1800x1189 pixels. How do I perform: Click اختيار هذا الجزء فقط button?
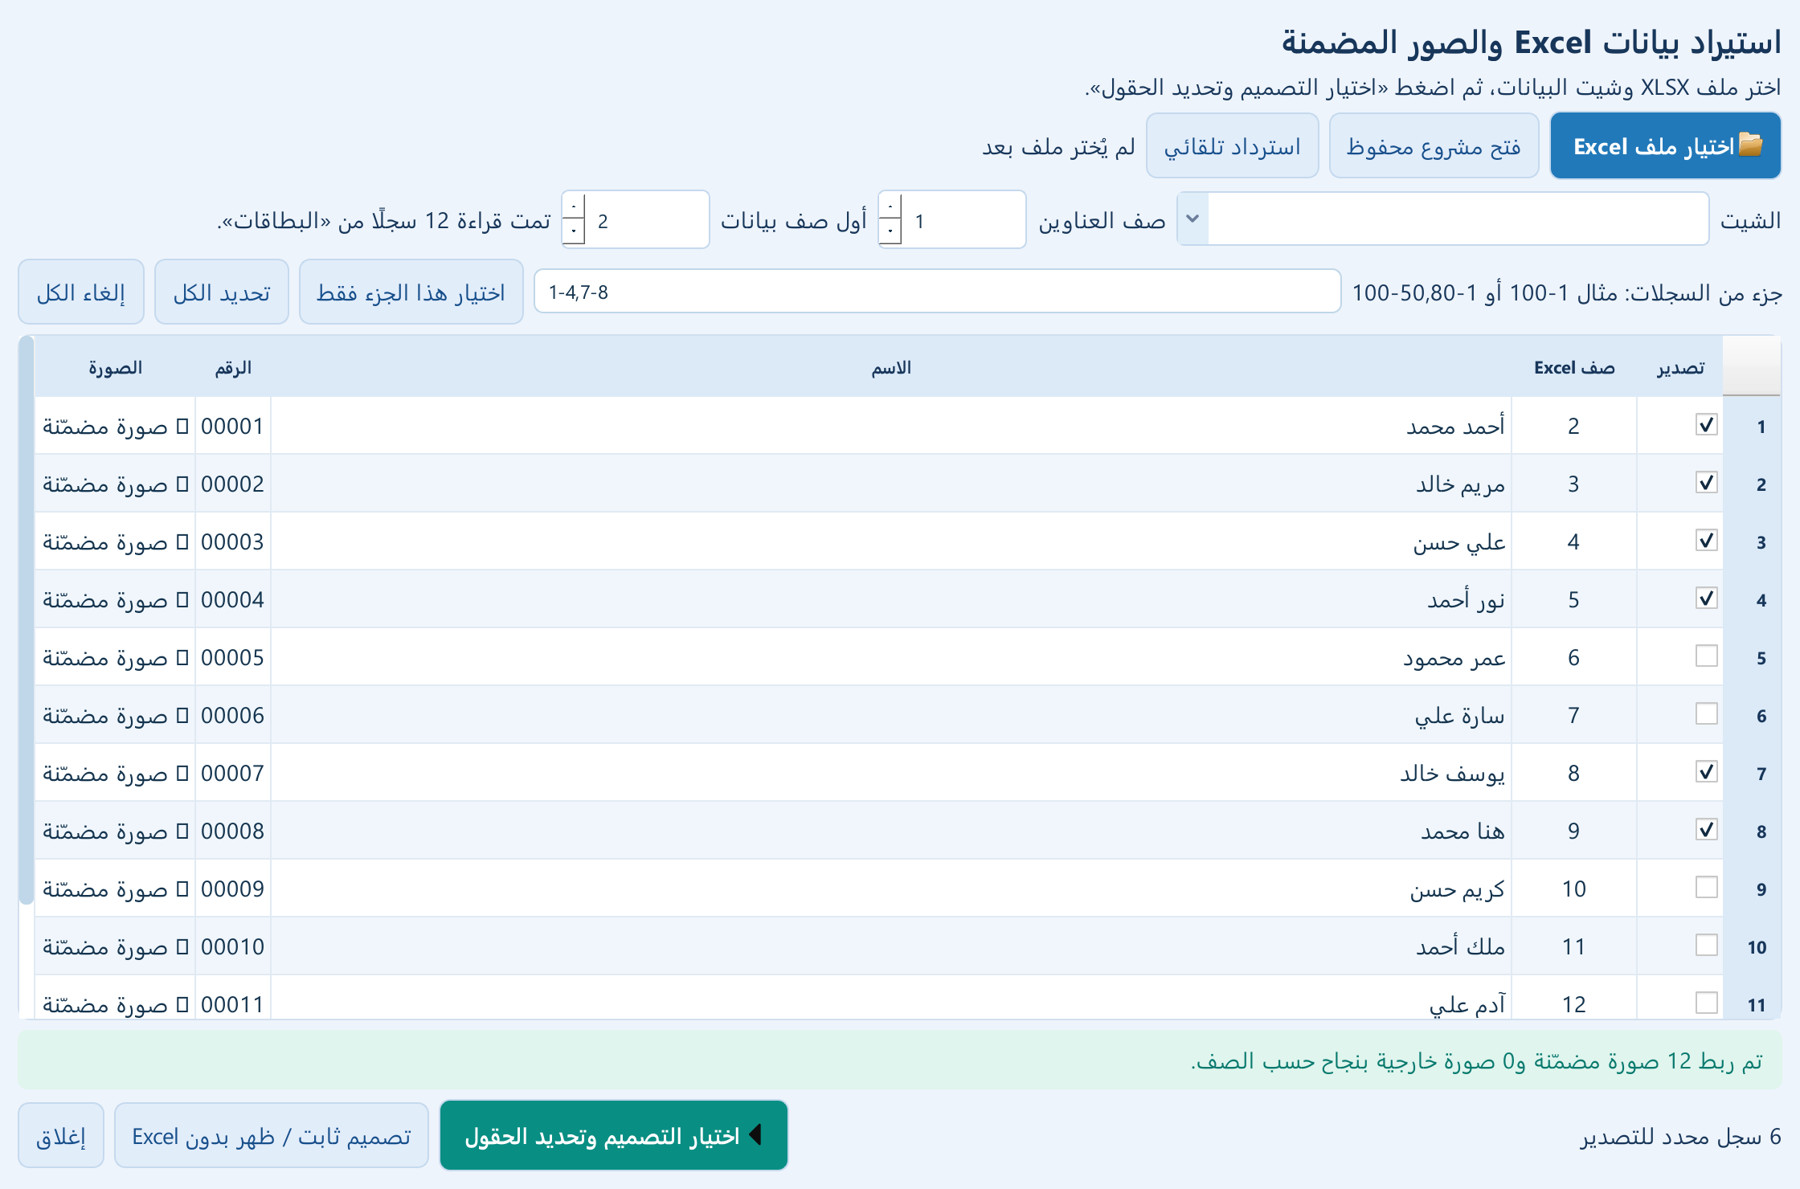[411, 292]
